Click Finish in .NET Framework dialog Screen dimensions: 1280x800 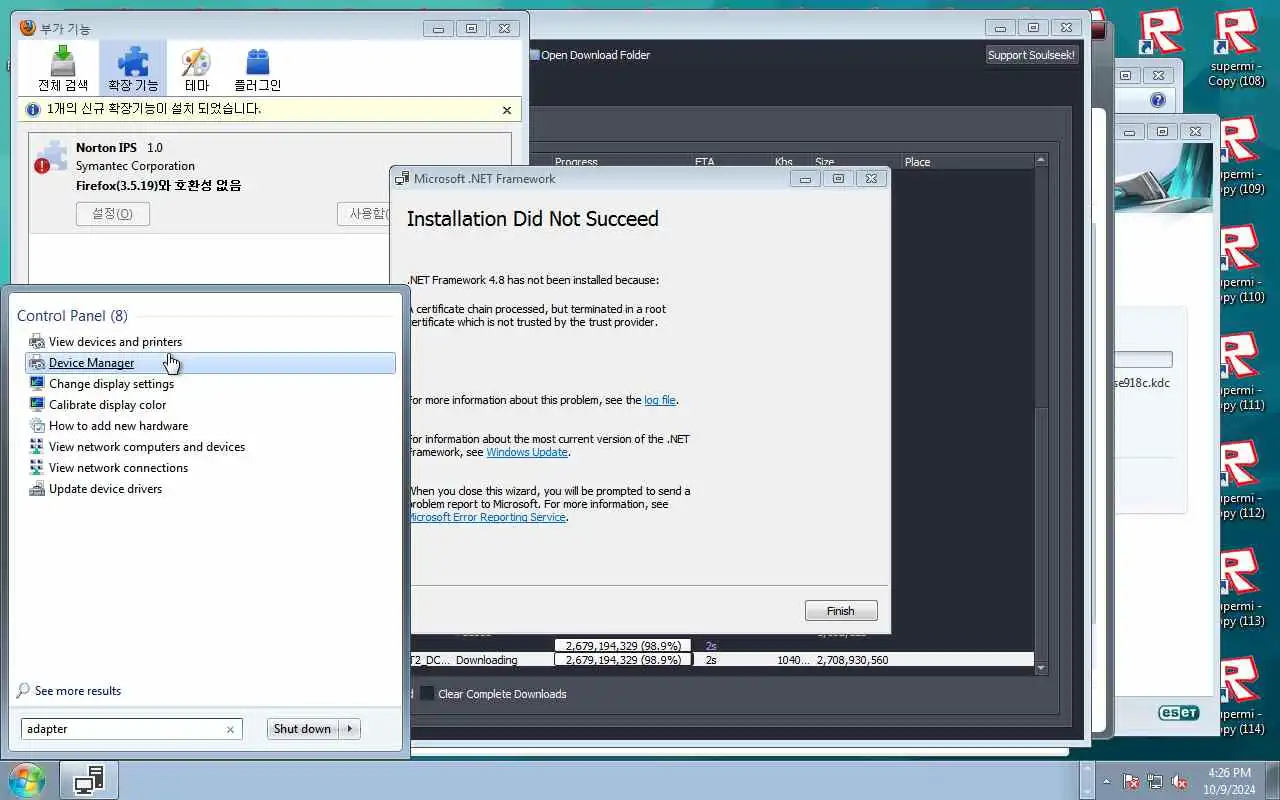pyautogui.click(x=841, y=611)
